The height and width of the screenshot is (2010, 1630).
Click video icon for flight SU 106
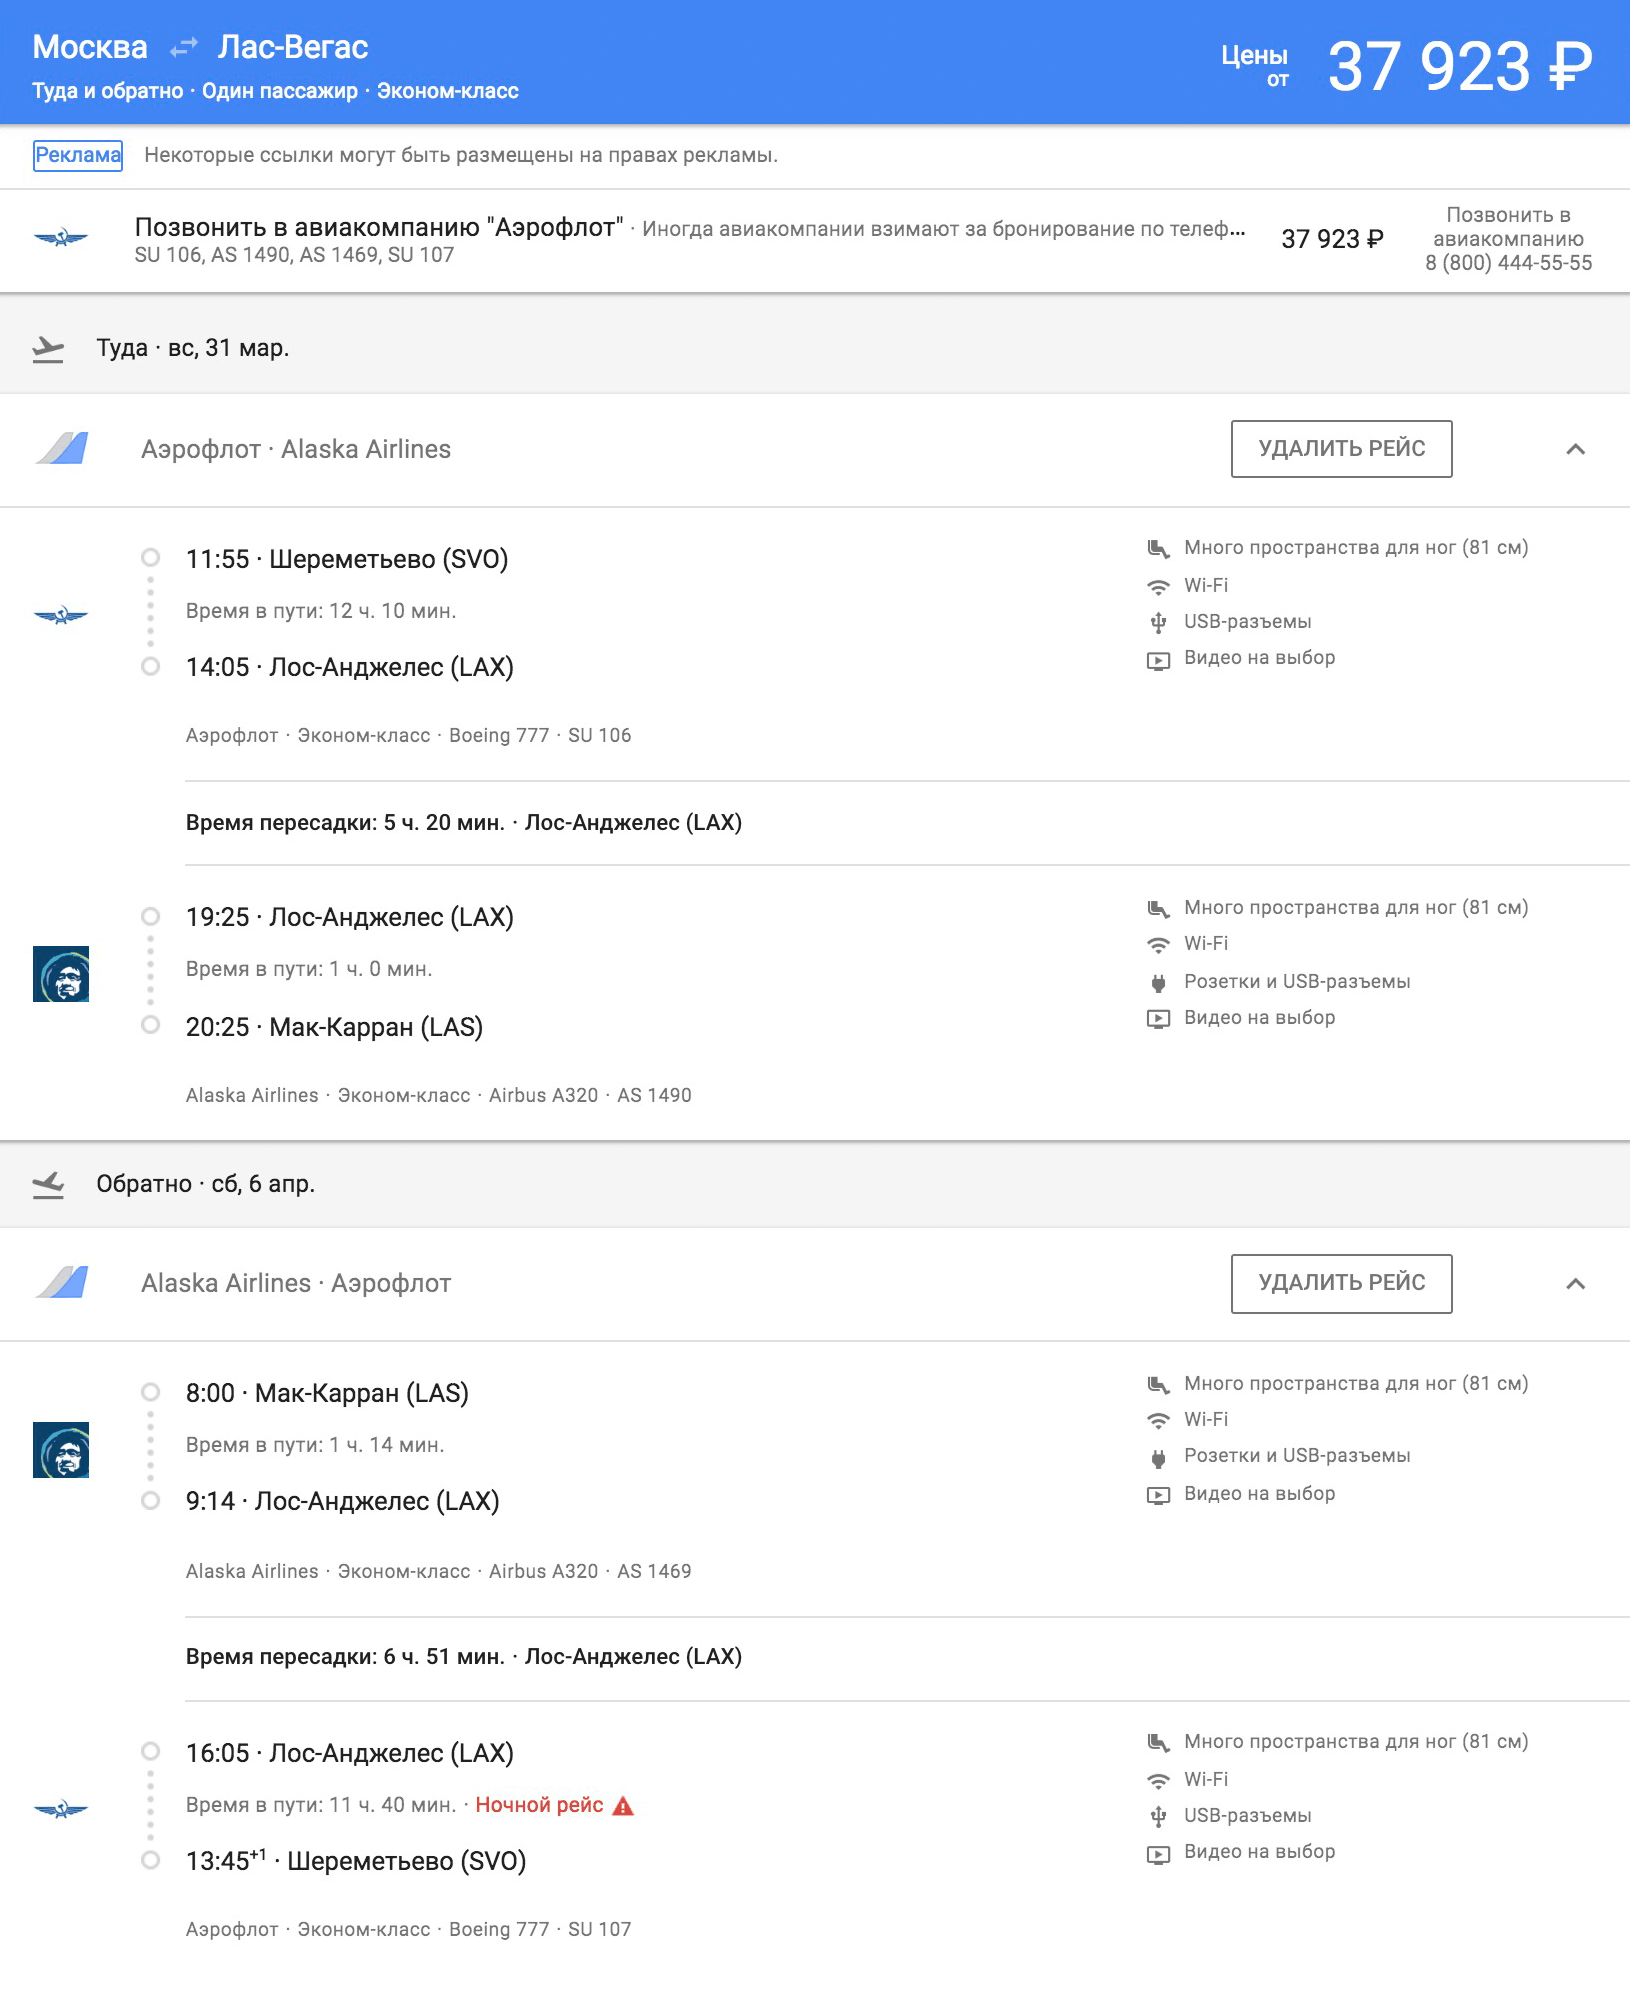coord(1158,660)
